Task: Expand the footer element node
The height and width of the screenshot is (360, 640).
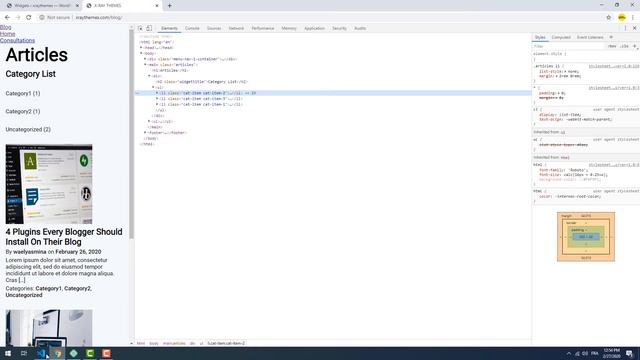Action: pos(145,132)
